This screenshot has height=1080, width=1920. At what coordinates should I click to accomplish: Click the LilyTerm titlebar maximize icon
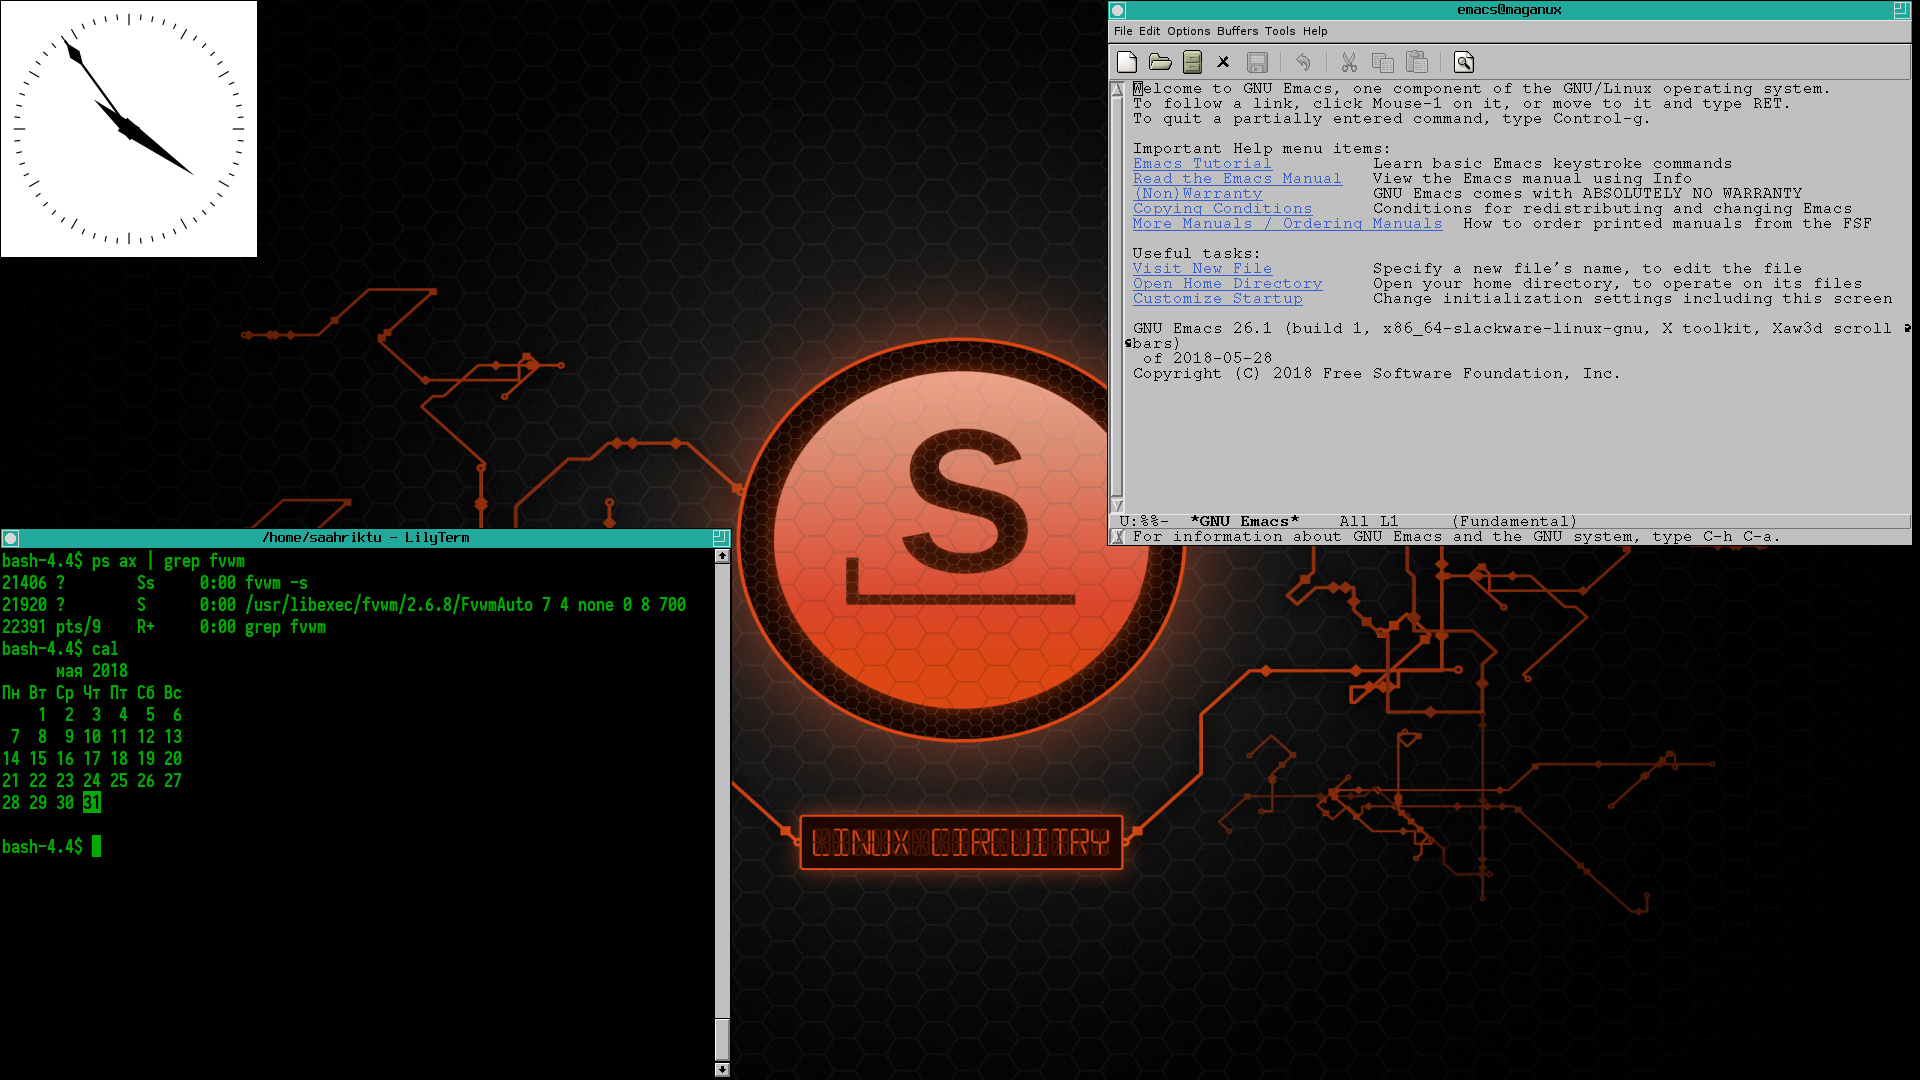720,538
